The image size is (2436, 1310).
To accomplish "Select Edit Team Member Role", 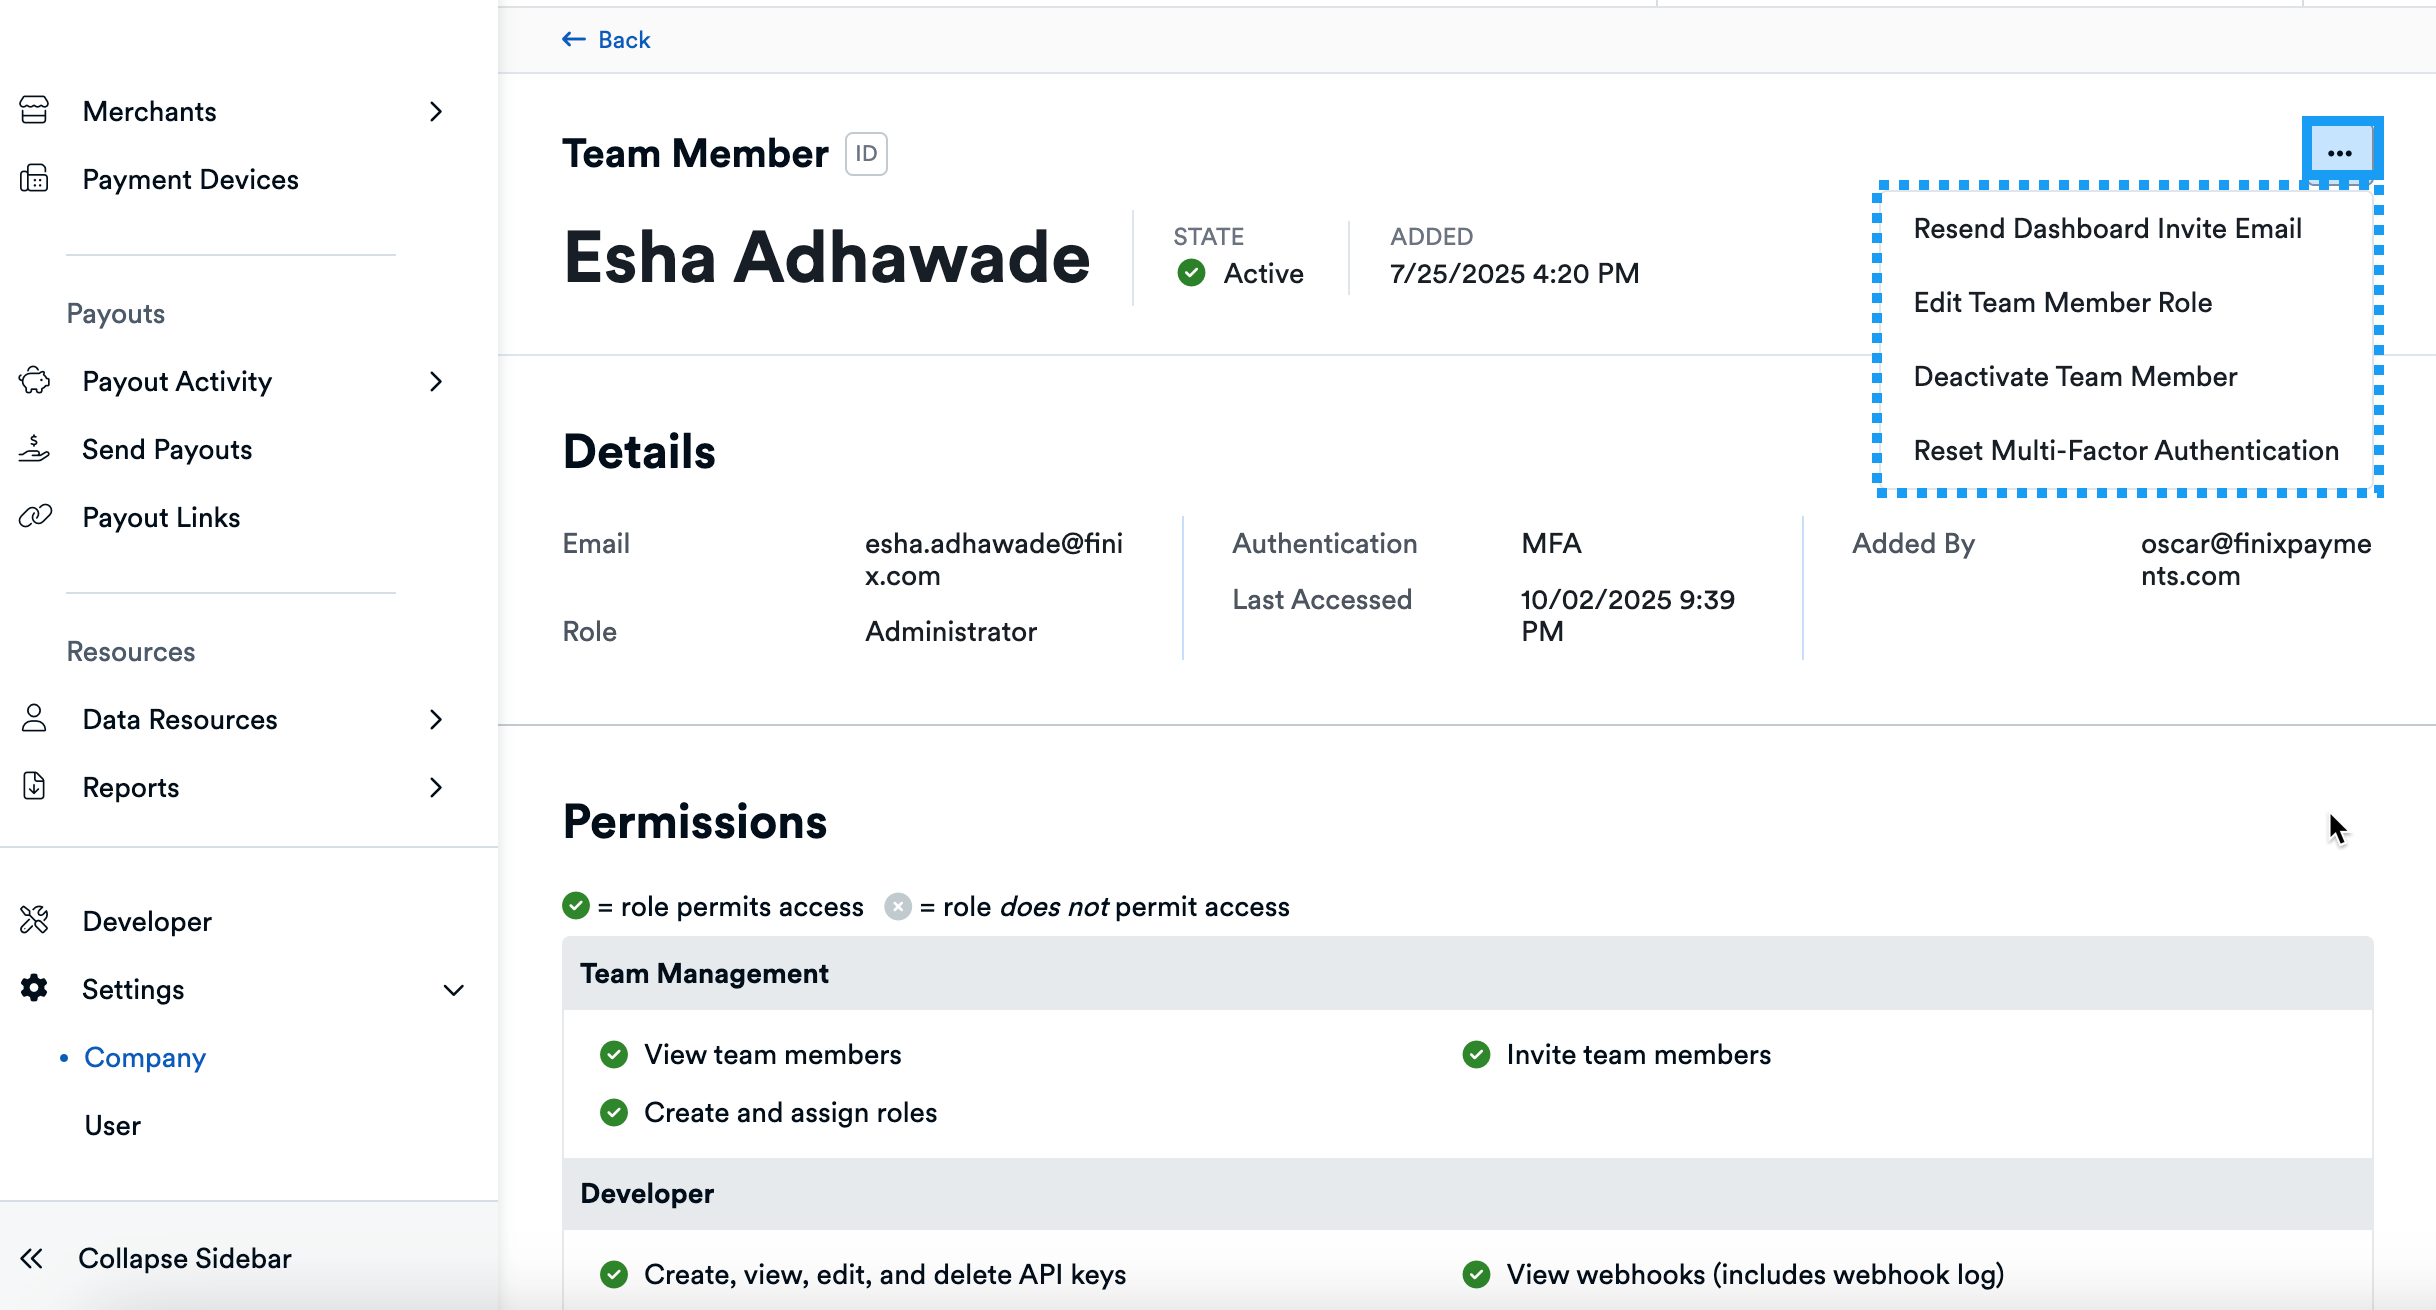I will (2062, 303).
